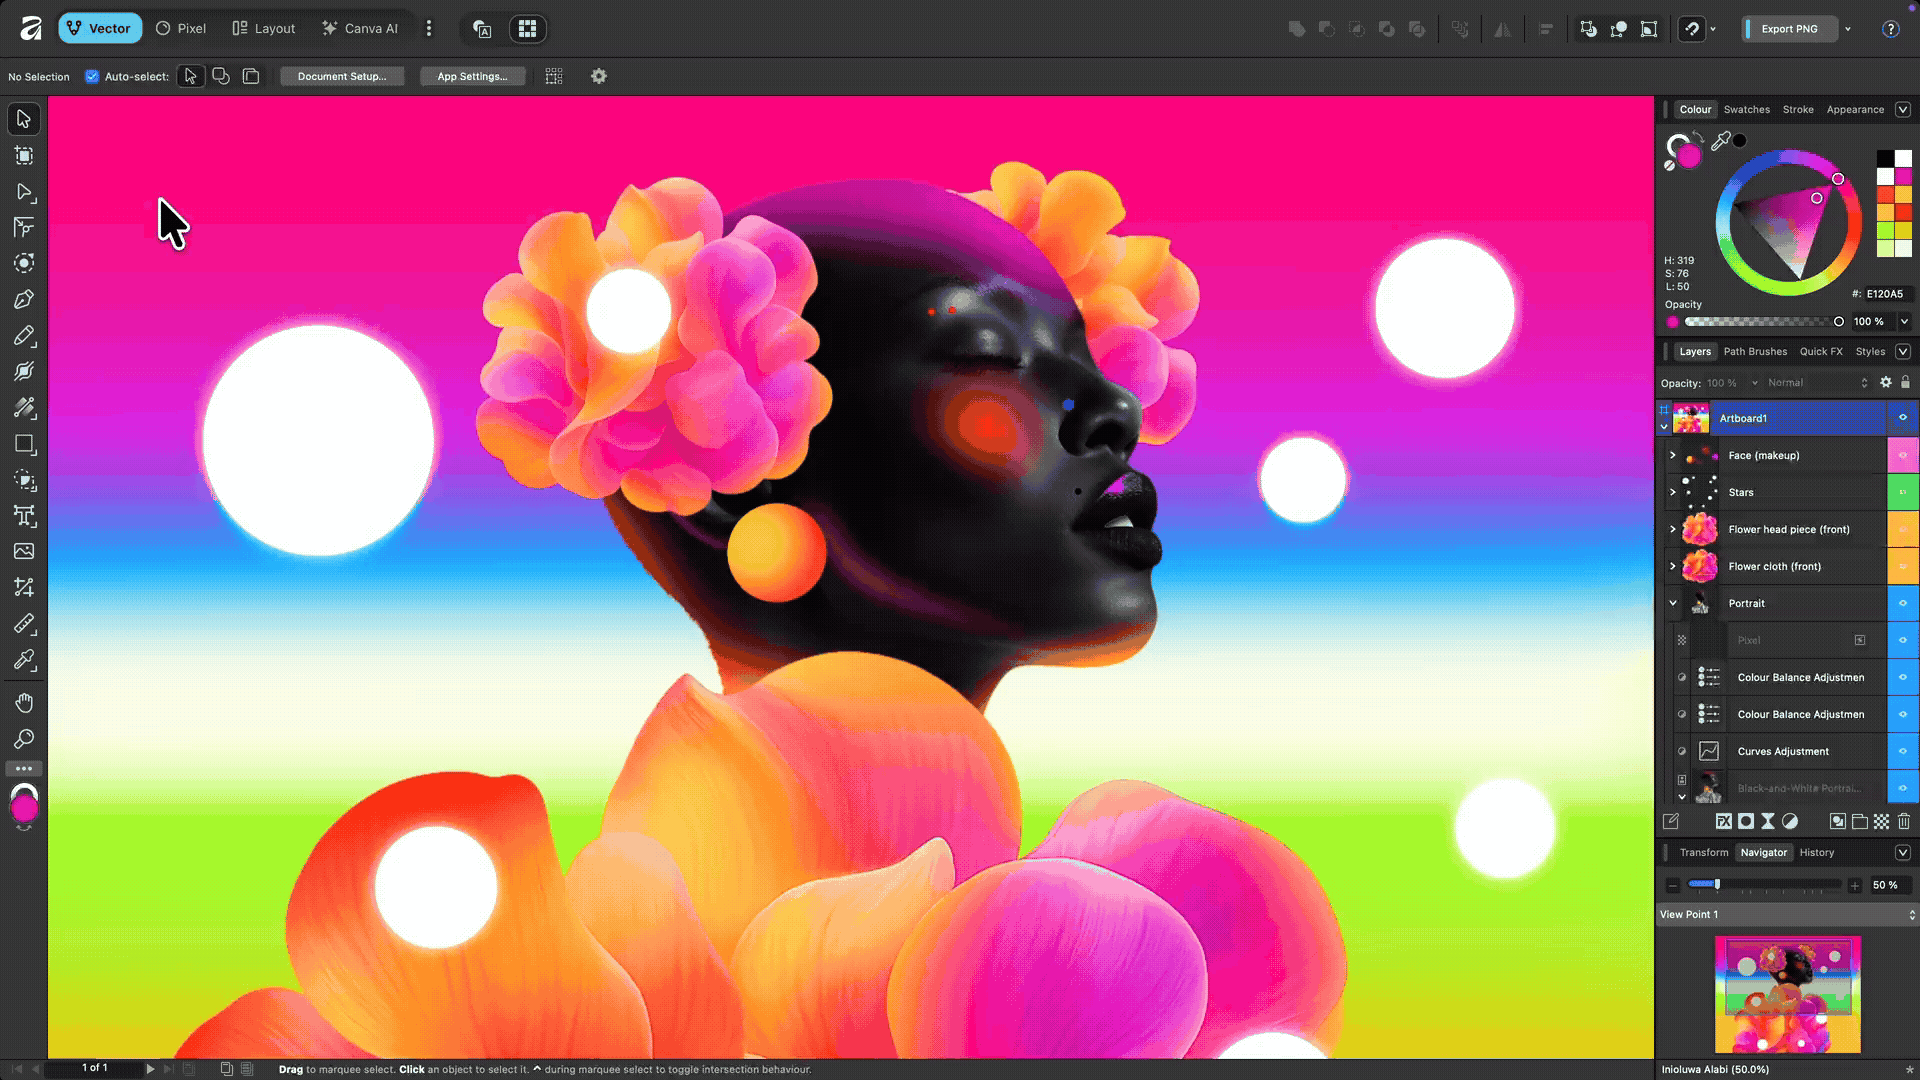Expand the Face (makeup) layer
This screenshot has height=1080, width=1920.
point(1673,455)
